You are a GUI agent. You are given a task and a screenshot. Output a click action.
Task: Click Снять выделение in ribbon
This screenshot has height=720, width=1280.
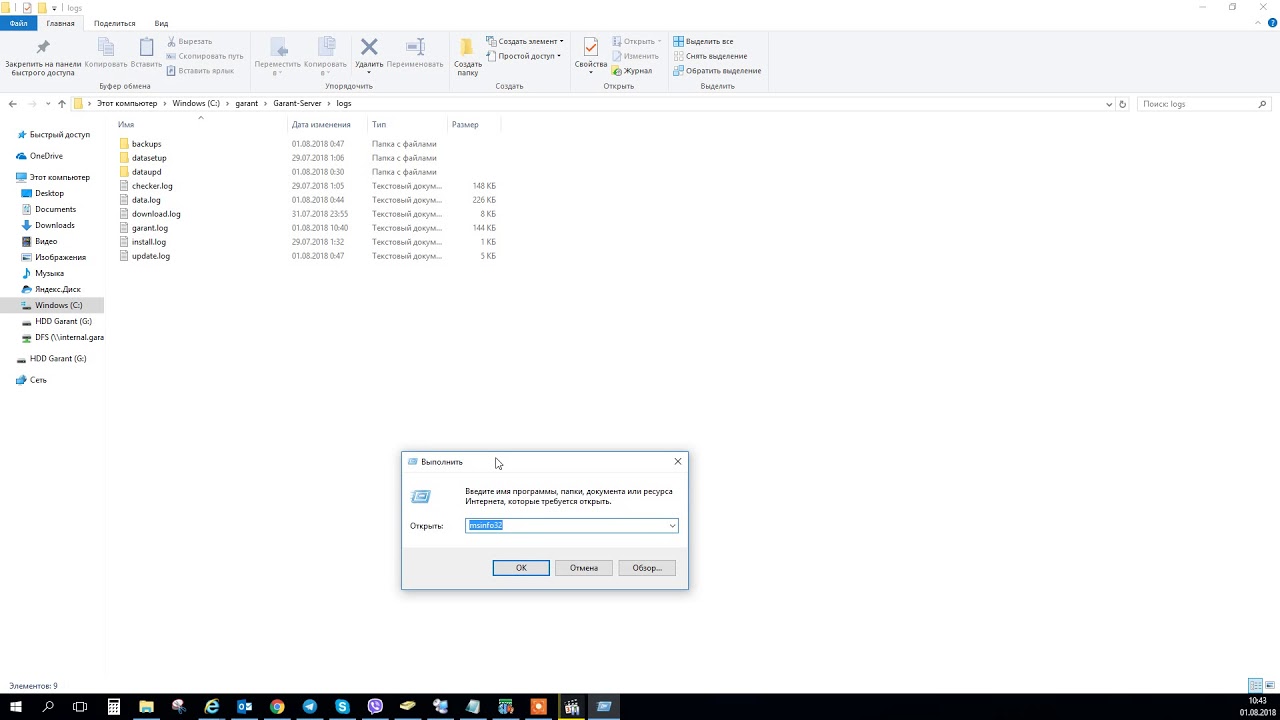[709, 56]
